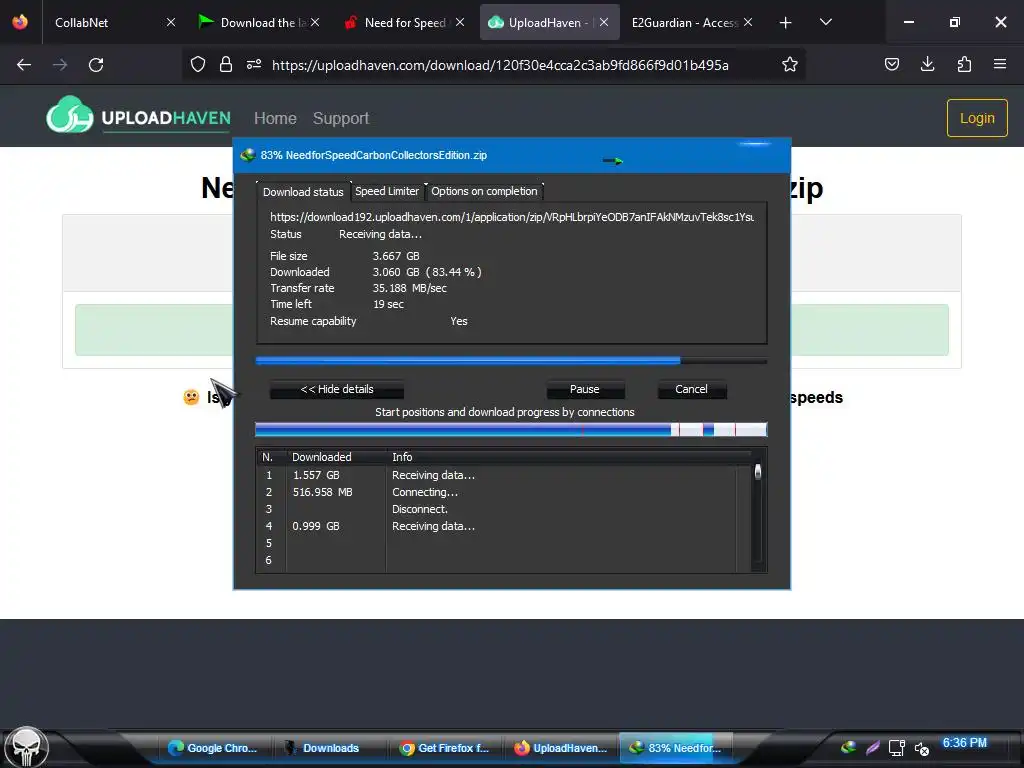Click the 6:36 PM clock
The image size is (1024, 768).
tap(965, 743)
